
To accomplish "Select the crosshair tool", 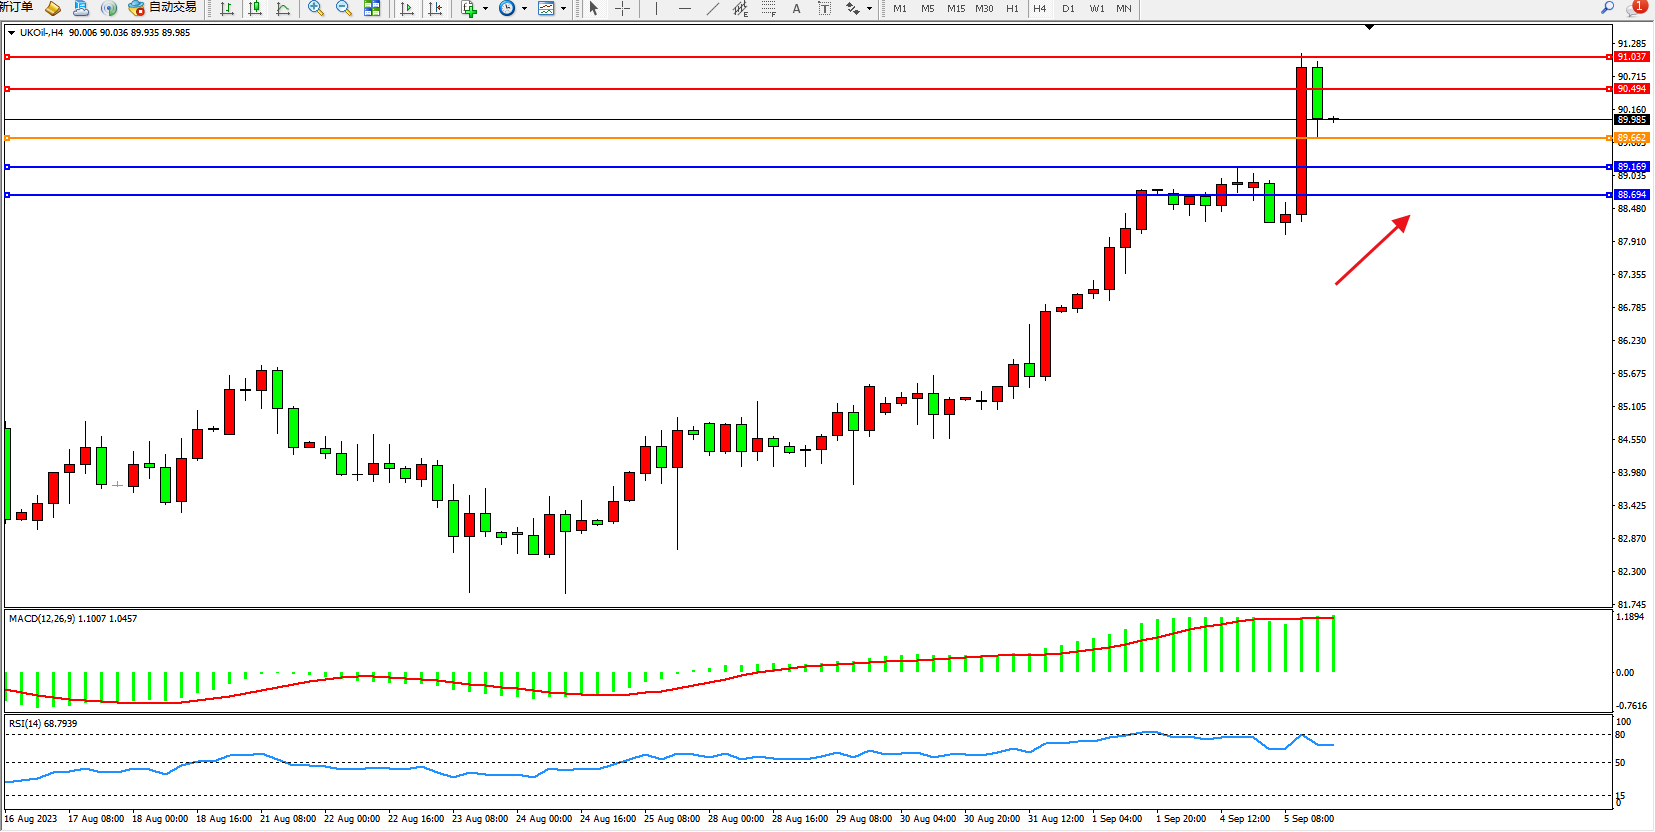I will 622,9.
